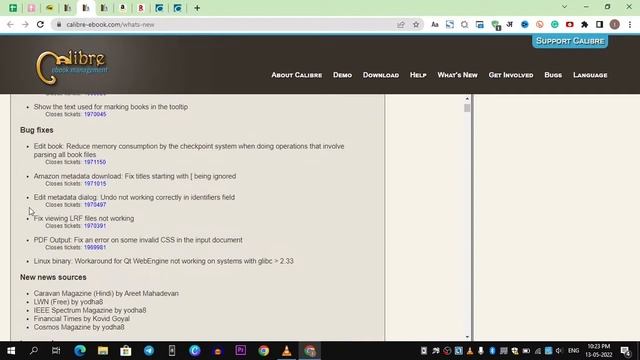Viewport: 640px width, 360px height.
Task: Click the browser forward arrow
Action: point(25,24)
